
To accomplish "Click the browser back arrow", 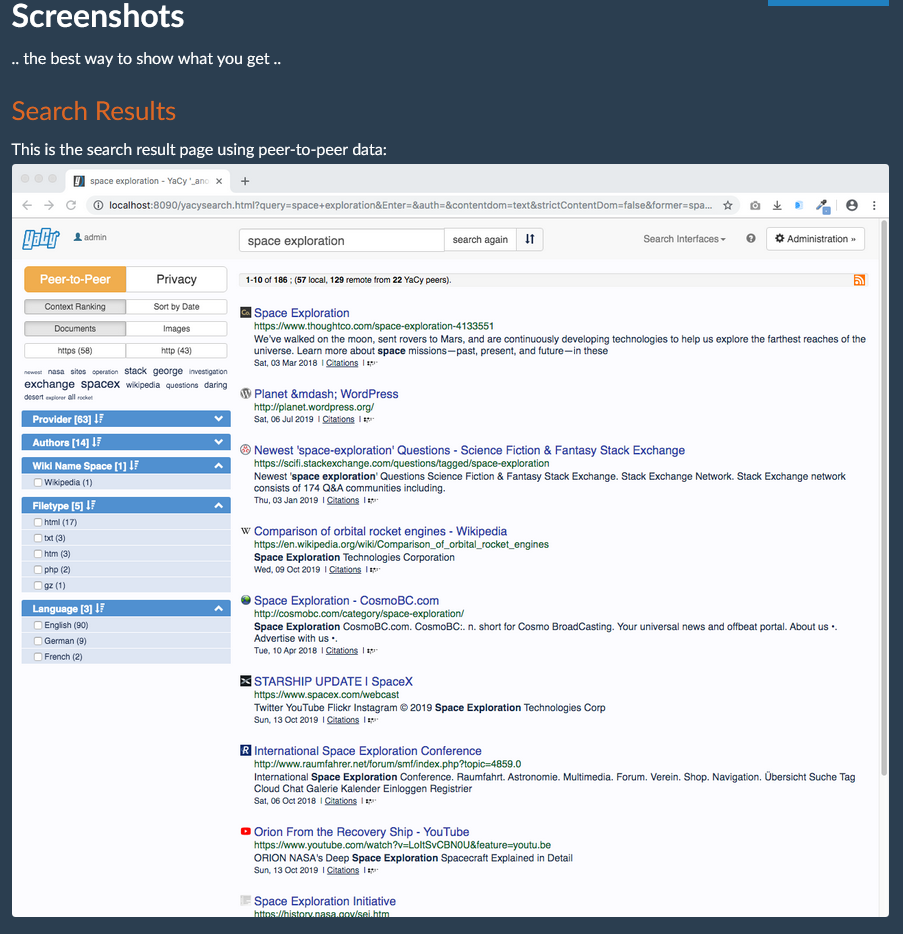I will [x=27, y=206].
